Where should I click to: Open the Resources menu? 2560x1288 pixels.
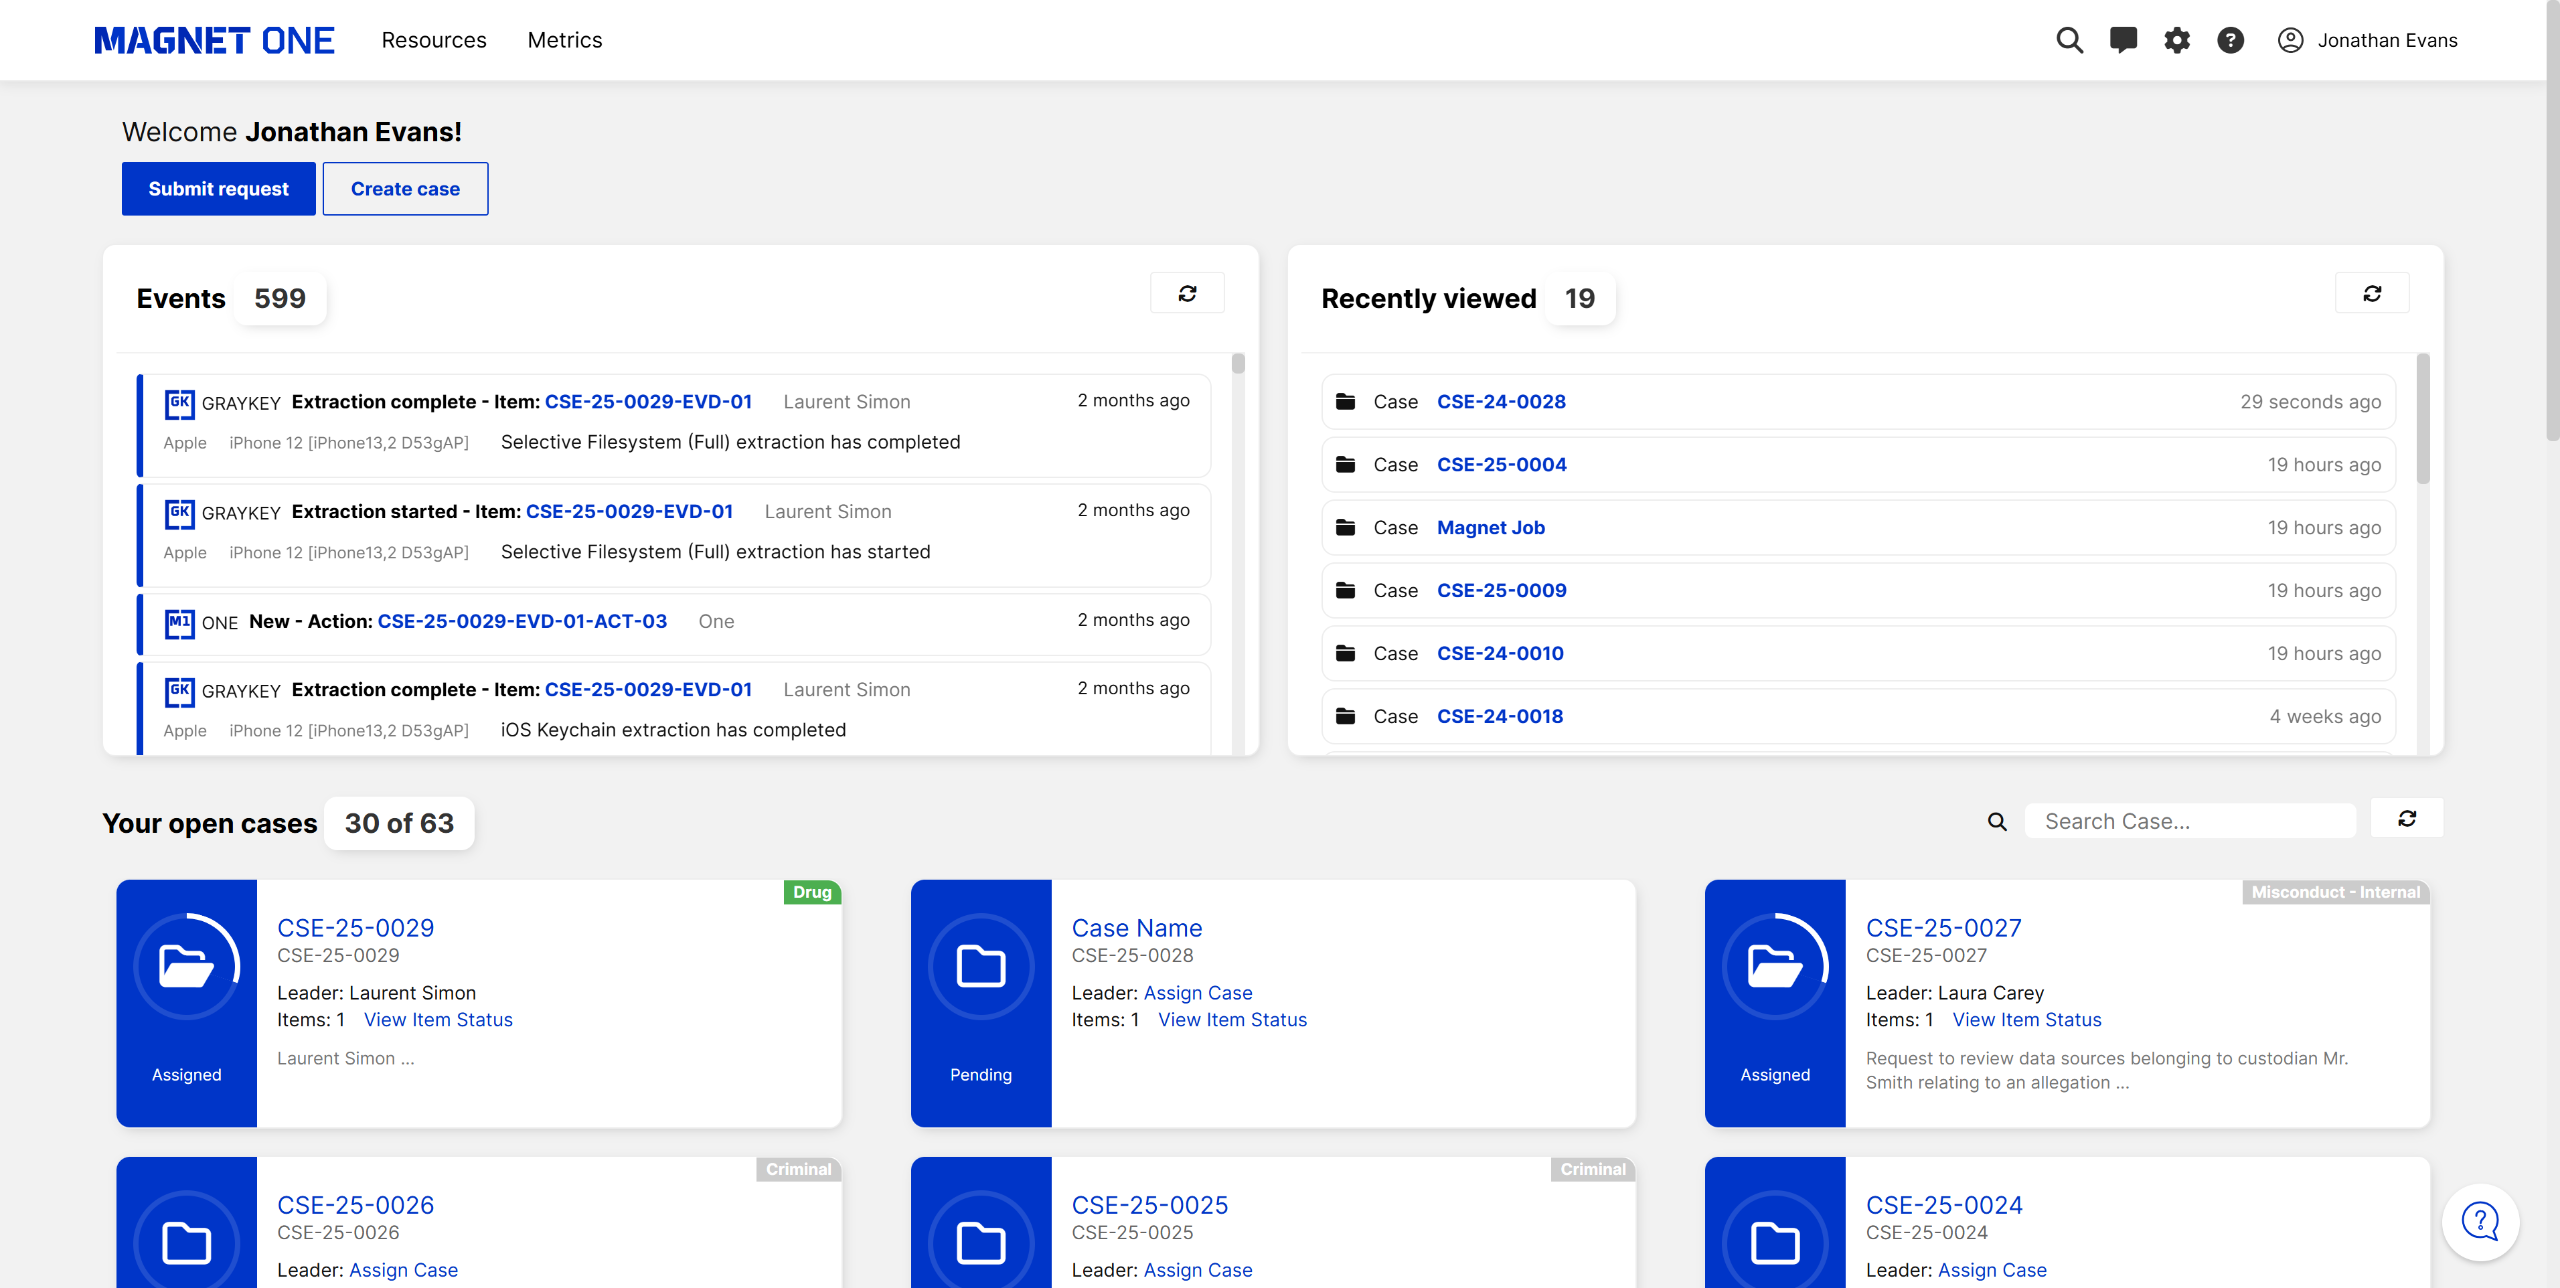tap(434, 40)
